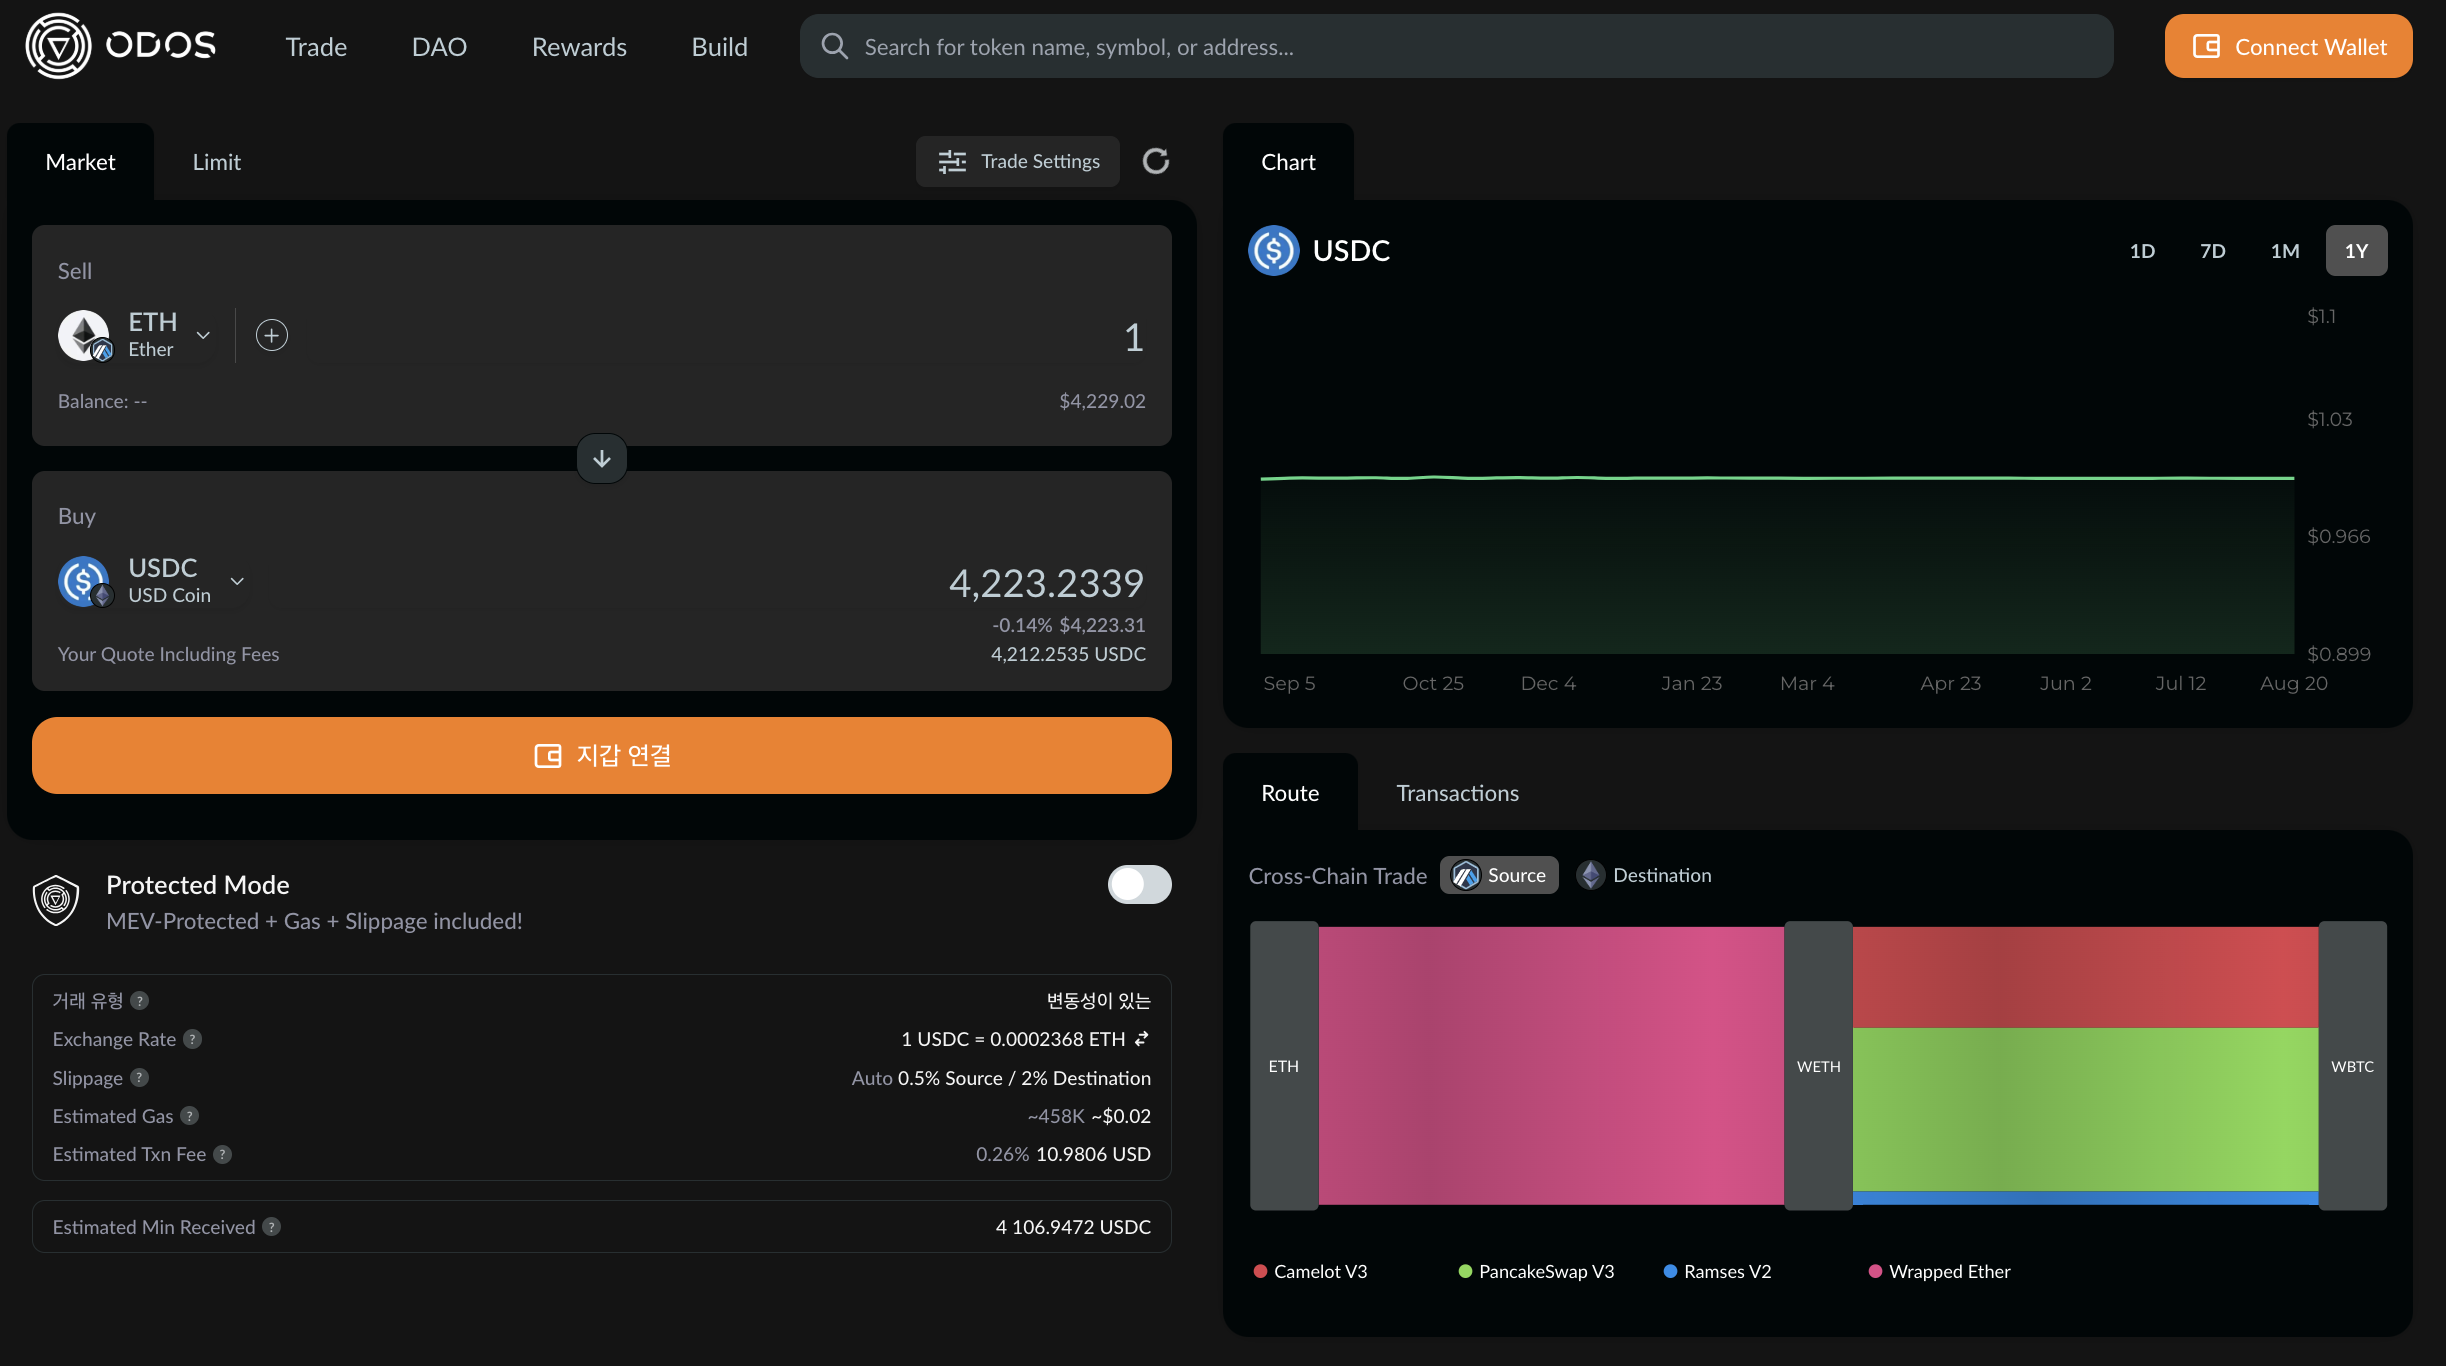Select the Route tab
This screenshot has height=1366, width=2446.
(1290, 792)
